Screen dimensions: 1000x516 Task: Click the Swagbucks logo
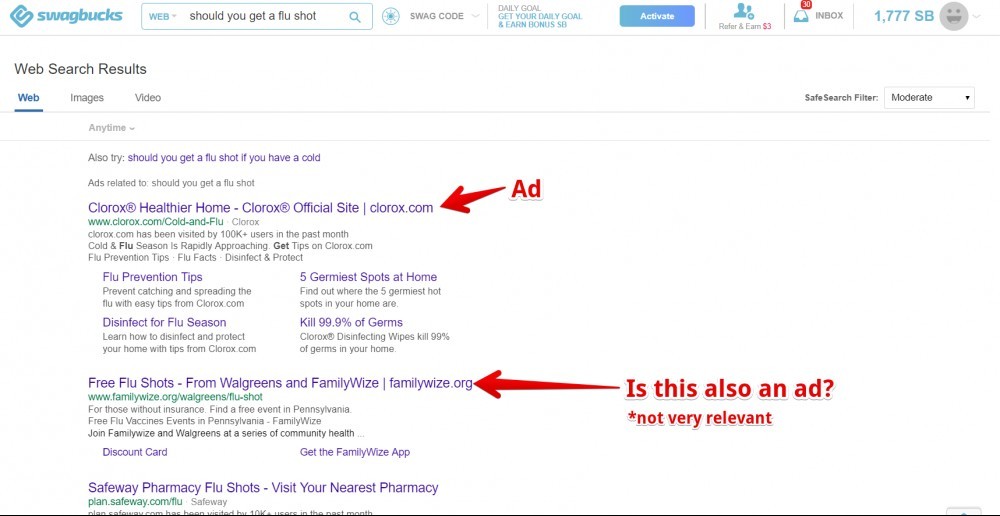66,16
